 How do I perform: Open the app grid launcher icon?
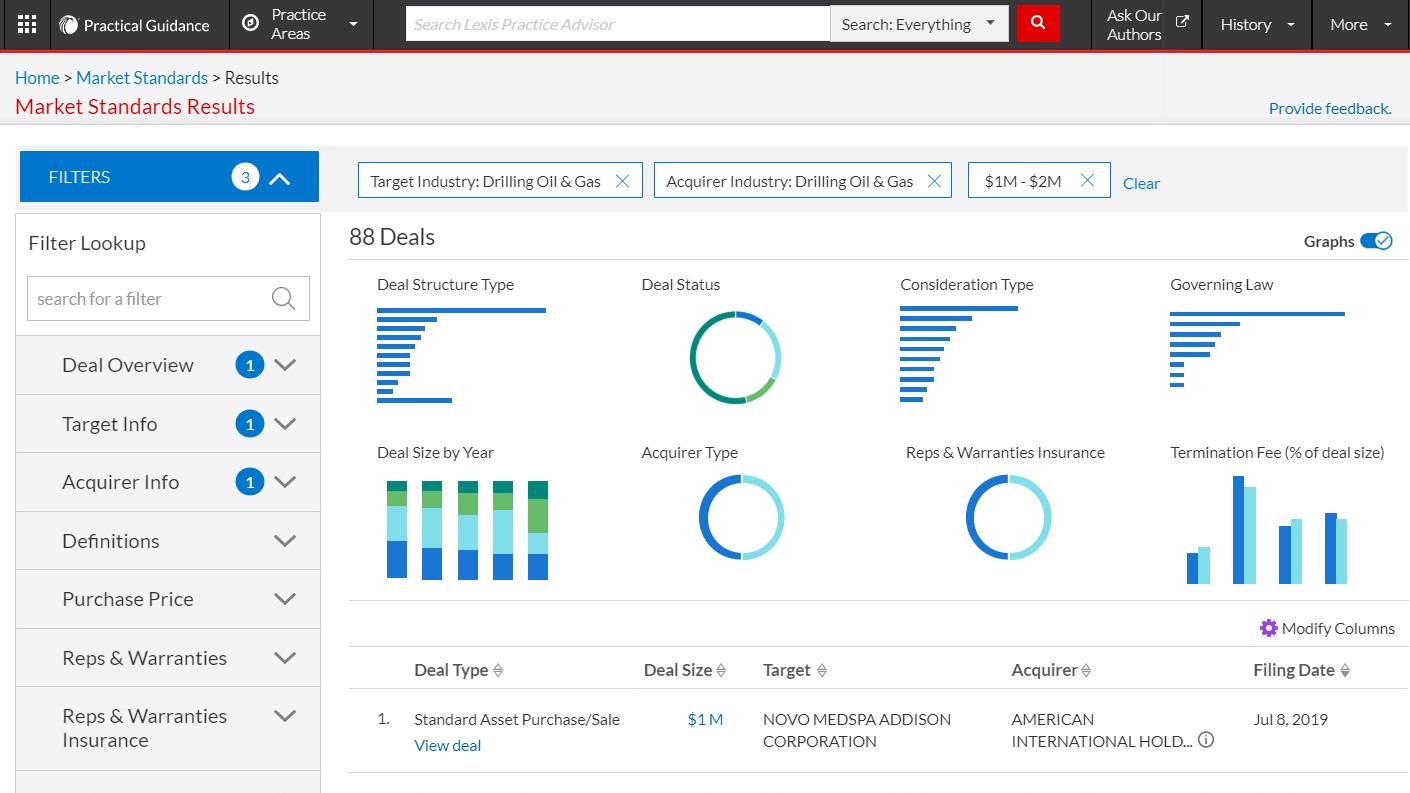tap(28, 24)
